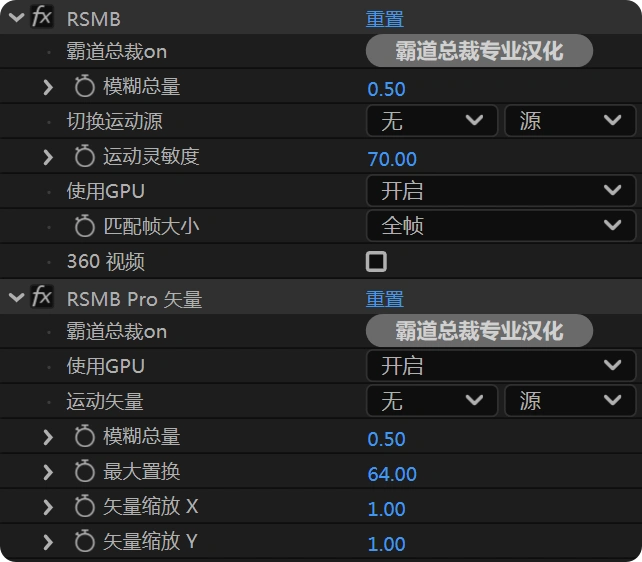Collapse the RSMB effect group

(x=16, y=18)
